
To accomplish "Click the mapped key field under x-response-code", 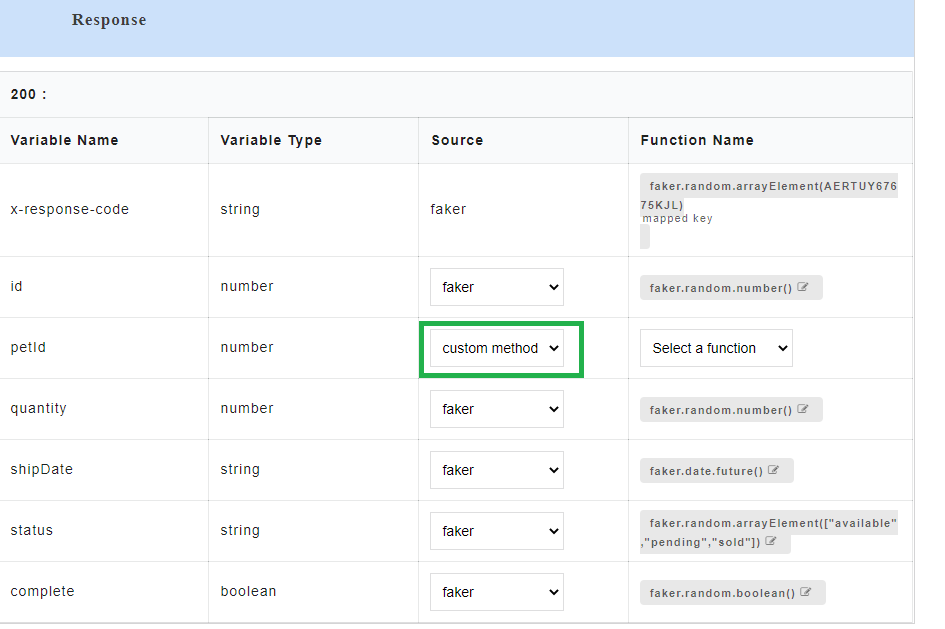I will (645, 235).
